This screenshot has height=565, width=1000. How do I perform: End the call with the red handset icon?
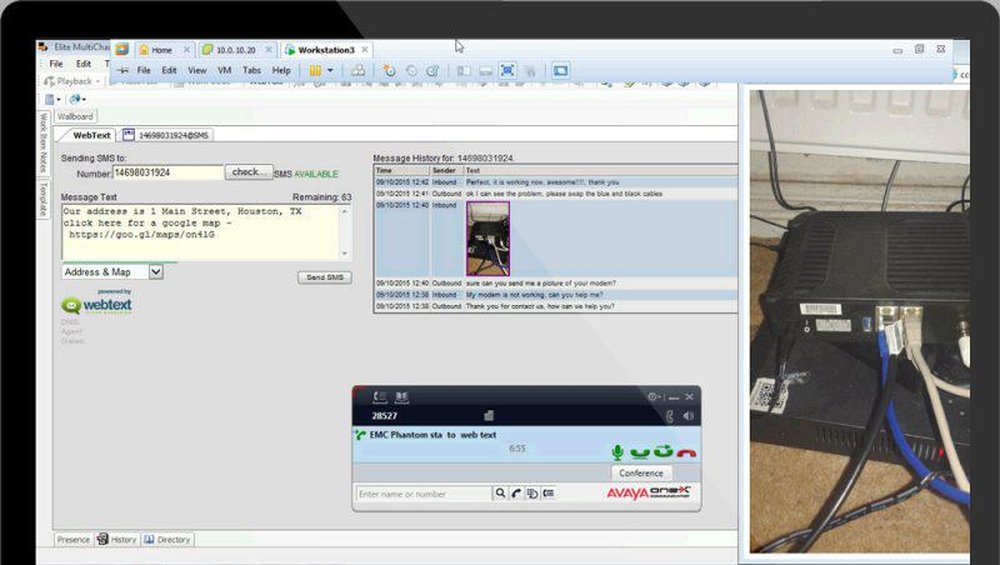coord(686,453)
